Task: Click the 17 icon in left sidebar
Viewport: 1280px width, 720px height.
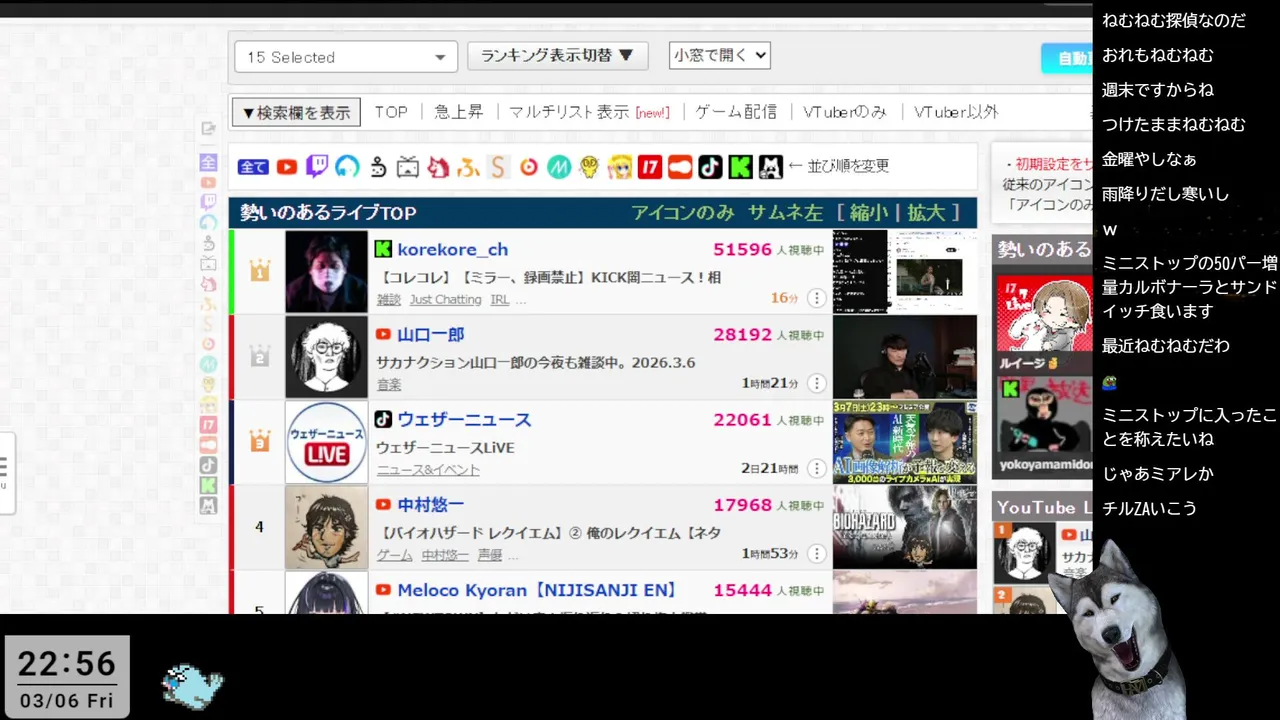Action: point(208,425)
